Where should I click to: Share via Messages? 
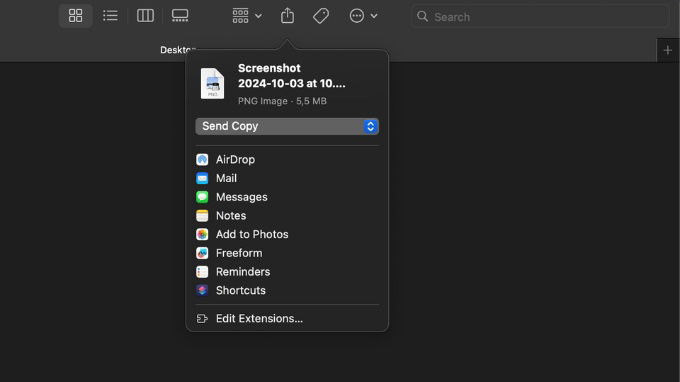287,197
